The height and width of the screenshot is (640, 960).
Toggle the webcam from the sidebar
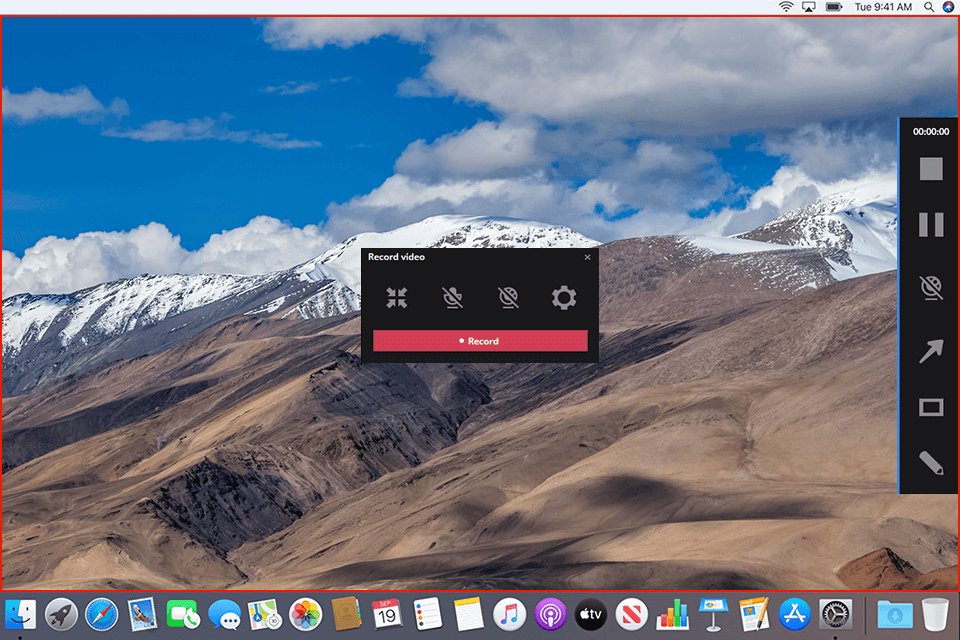point(930,288)
